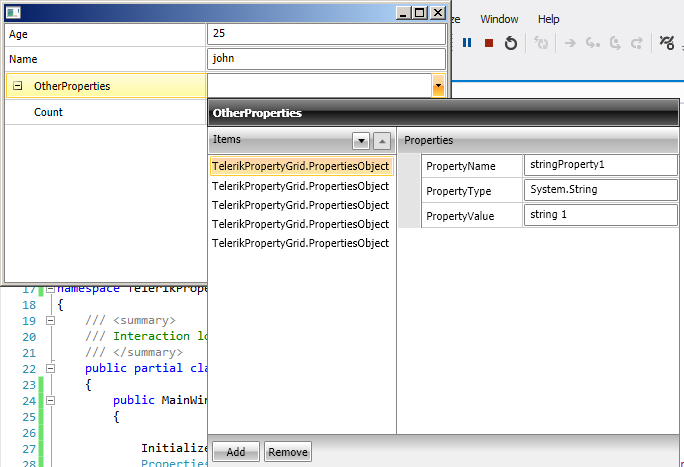The height and width of the screenshot is (467, 684).
Task: Click the Step Into debug icon
Action: point(593,43)
